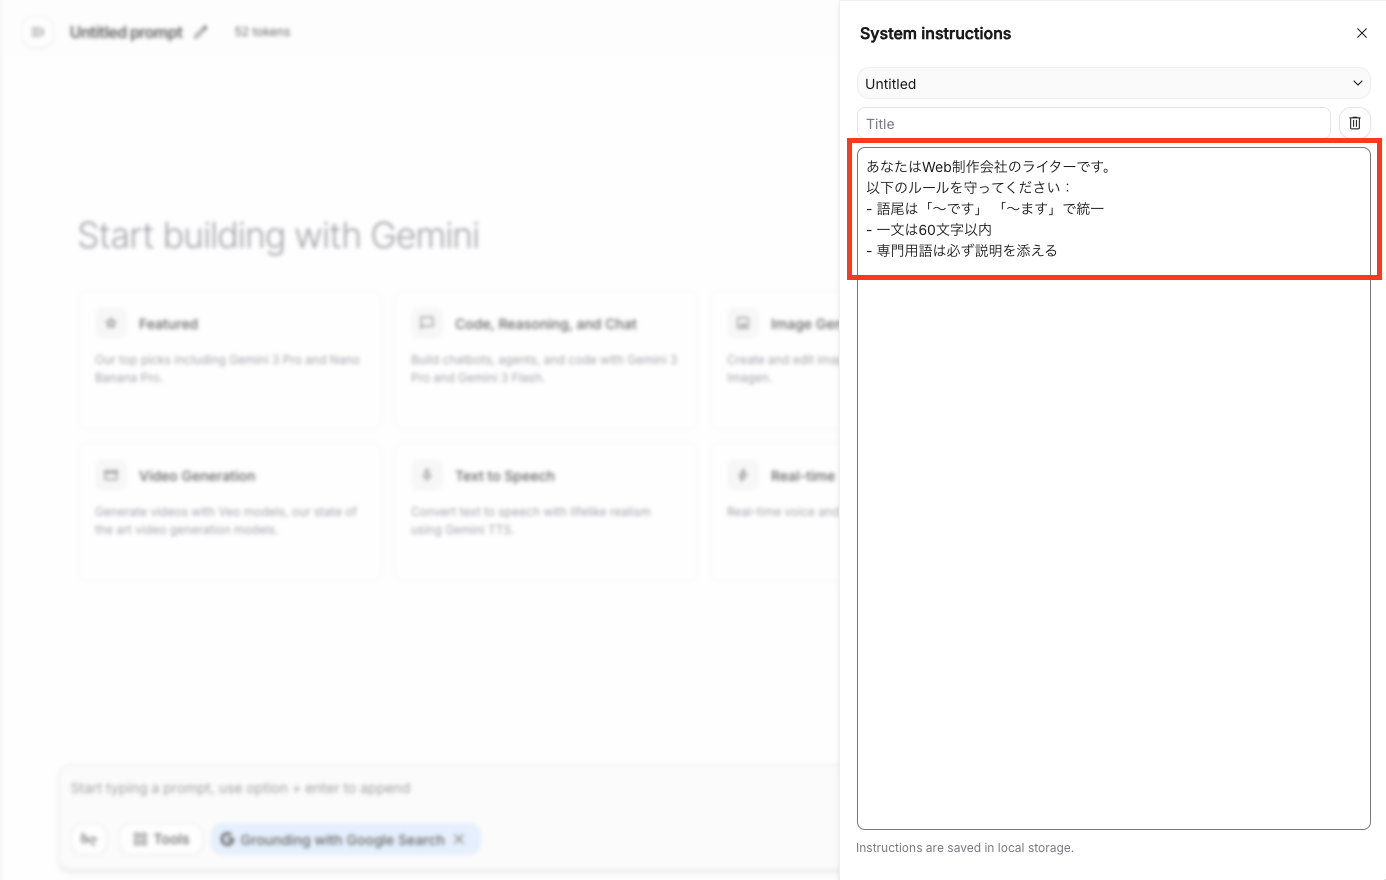This screenshot has height=880, width=1386.
Task: Click the pencil icon next to Untitled prompt
Action: pyautogui.click(x=201, y=32)
